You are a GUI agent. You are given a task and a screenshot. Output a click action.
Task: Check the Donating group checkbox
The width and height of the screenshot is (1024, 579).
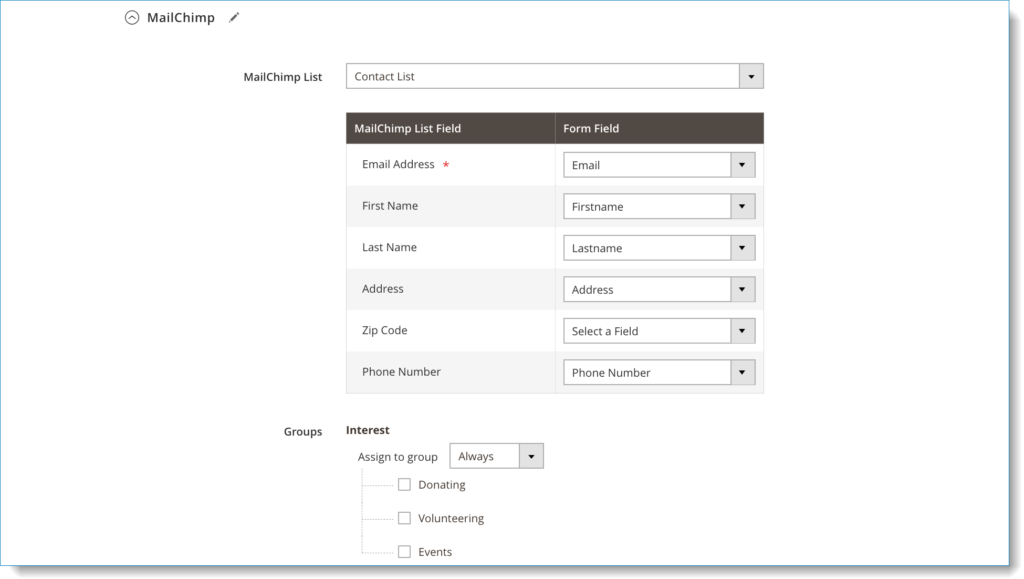[x=404, y=484]
